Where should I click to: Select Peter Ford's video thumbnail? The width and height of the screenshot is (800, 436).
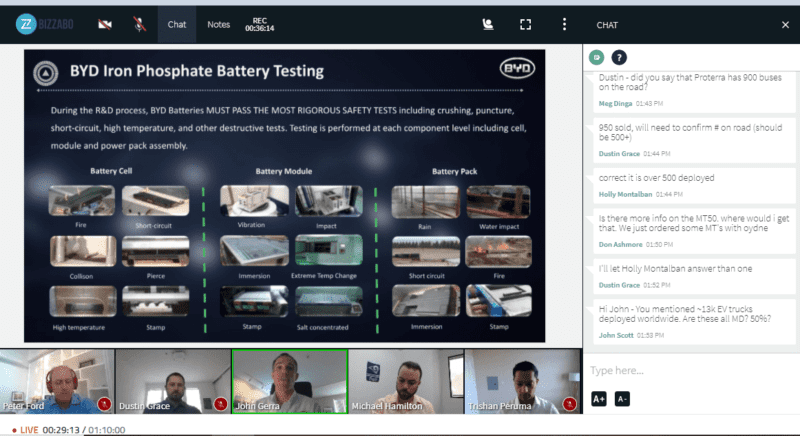[x=56, y=381]
